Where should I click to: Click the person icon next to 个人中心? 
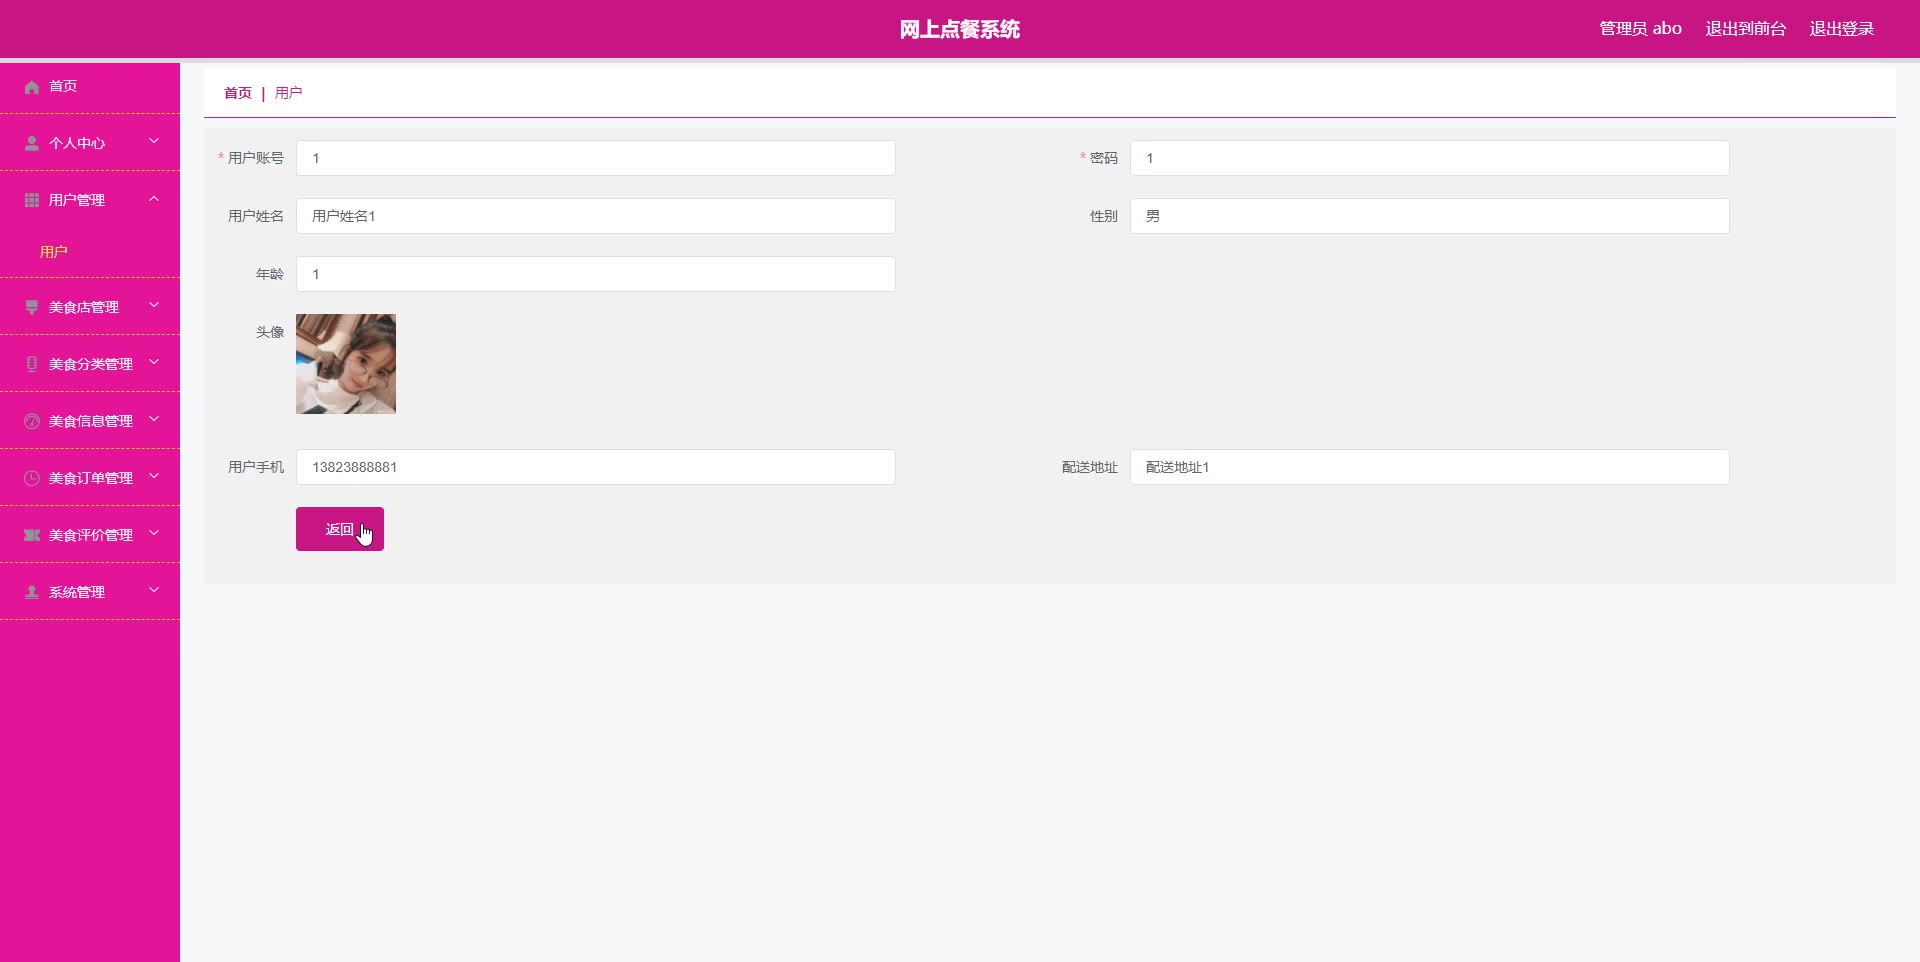pos(32,144)
